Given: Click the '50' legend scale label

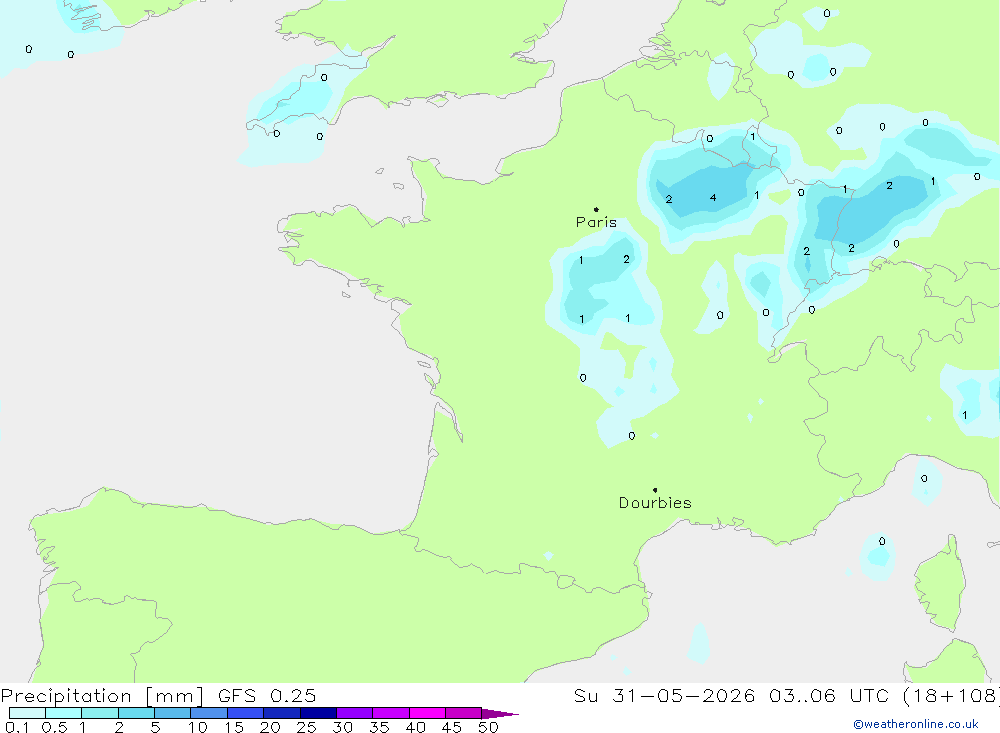Looking at the screenshot, I should tap(489, 727).
